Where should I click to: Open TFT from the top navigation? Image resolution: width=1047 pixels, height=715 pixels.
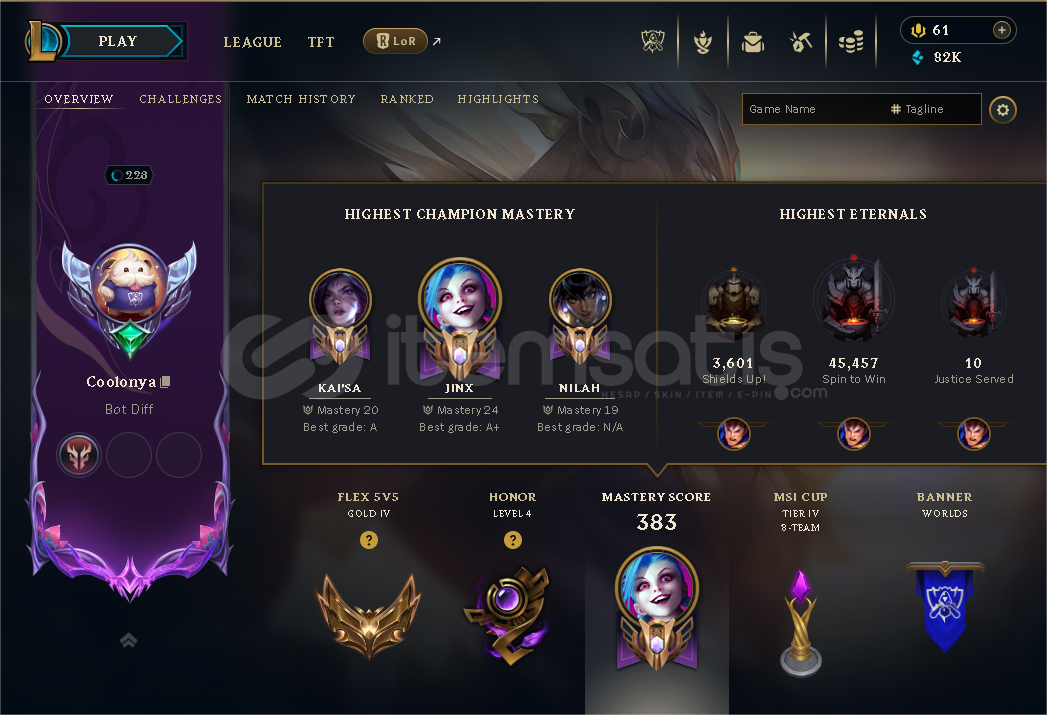[x=321, y=42]
